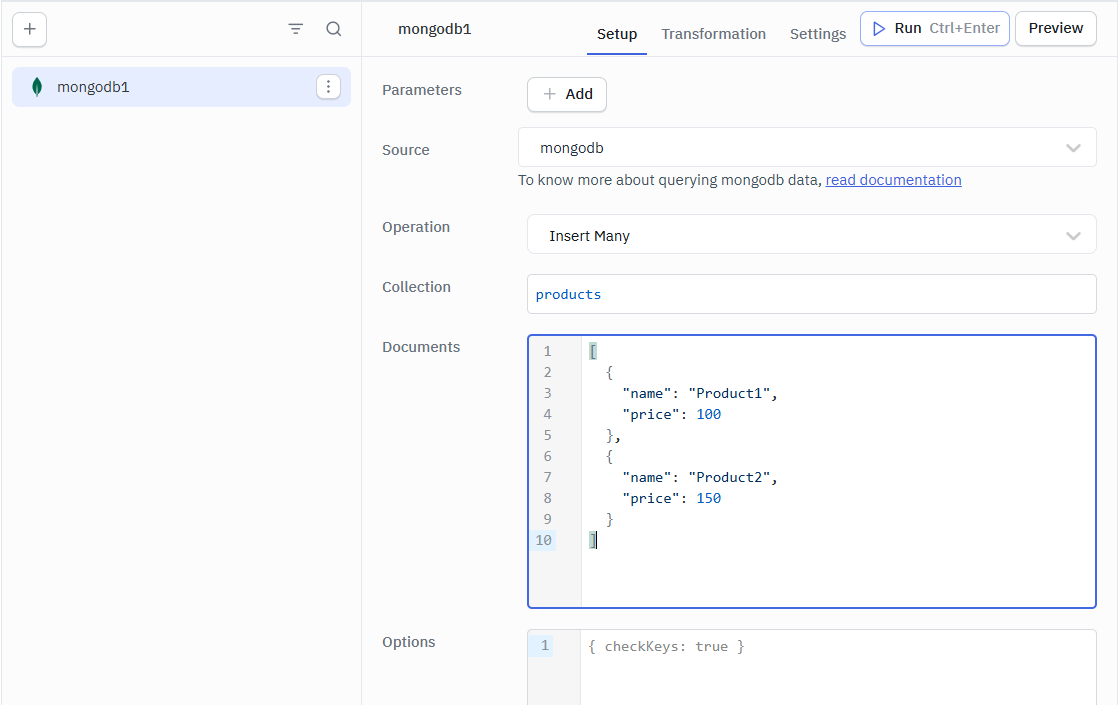
Task: Select the Setup tab
Action: (x=617, y=34)
